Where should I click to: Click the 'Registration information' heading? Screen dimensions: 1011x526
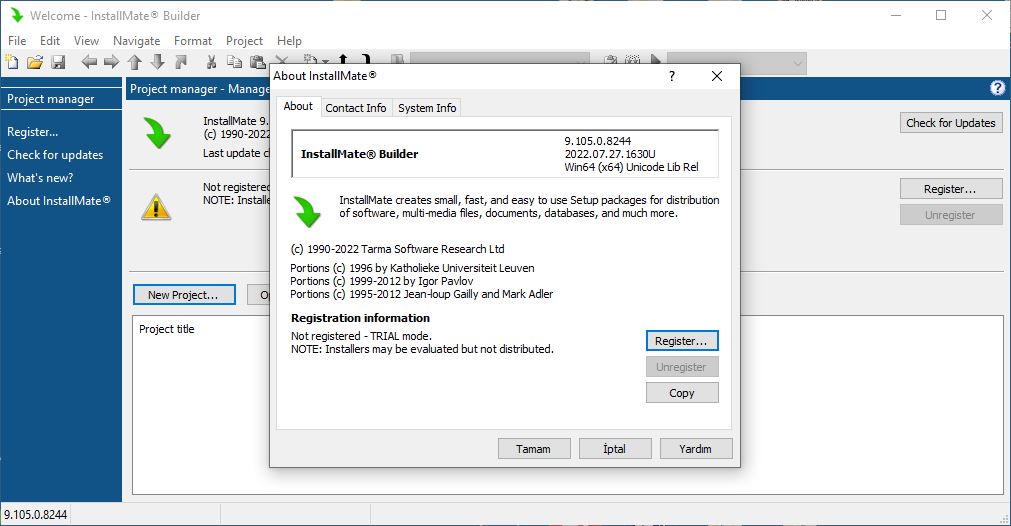(x=360, y=318)
